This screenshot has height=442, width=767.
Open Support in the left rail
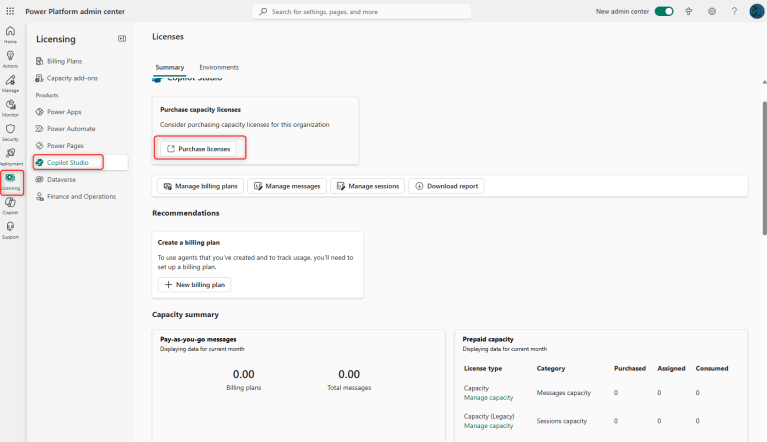pyautogui.click(x=10, y=230)
